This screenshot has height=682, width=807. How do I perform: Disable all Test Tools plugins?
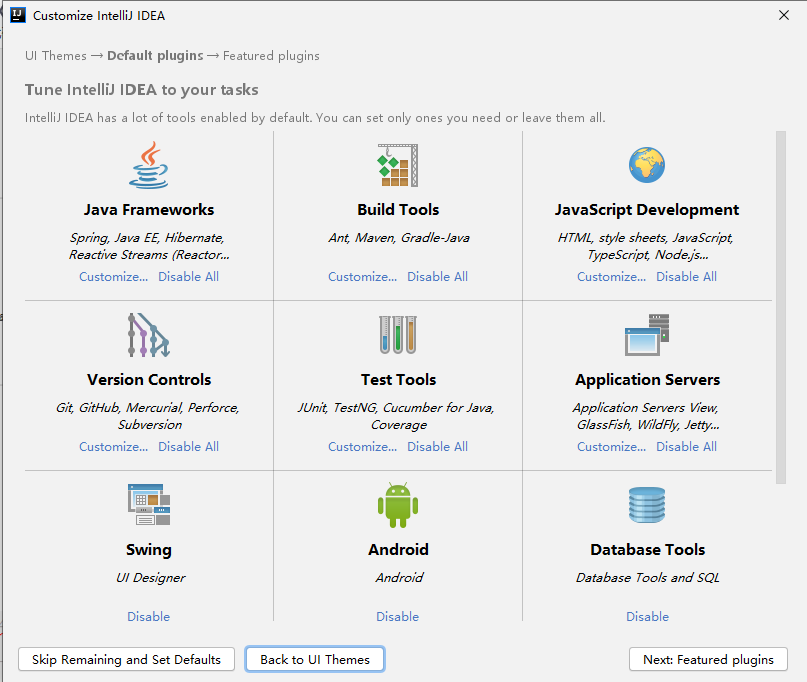(x=437, y=447)
